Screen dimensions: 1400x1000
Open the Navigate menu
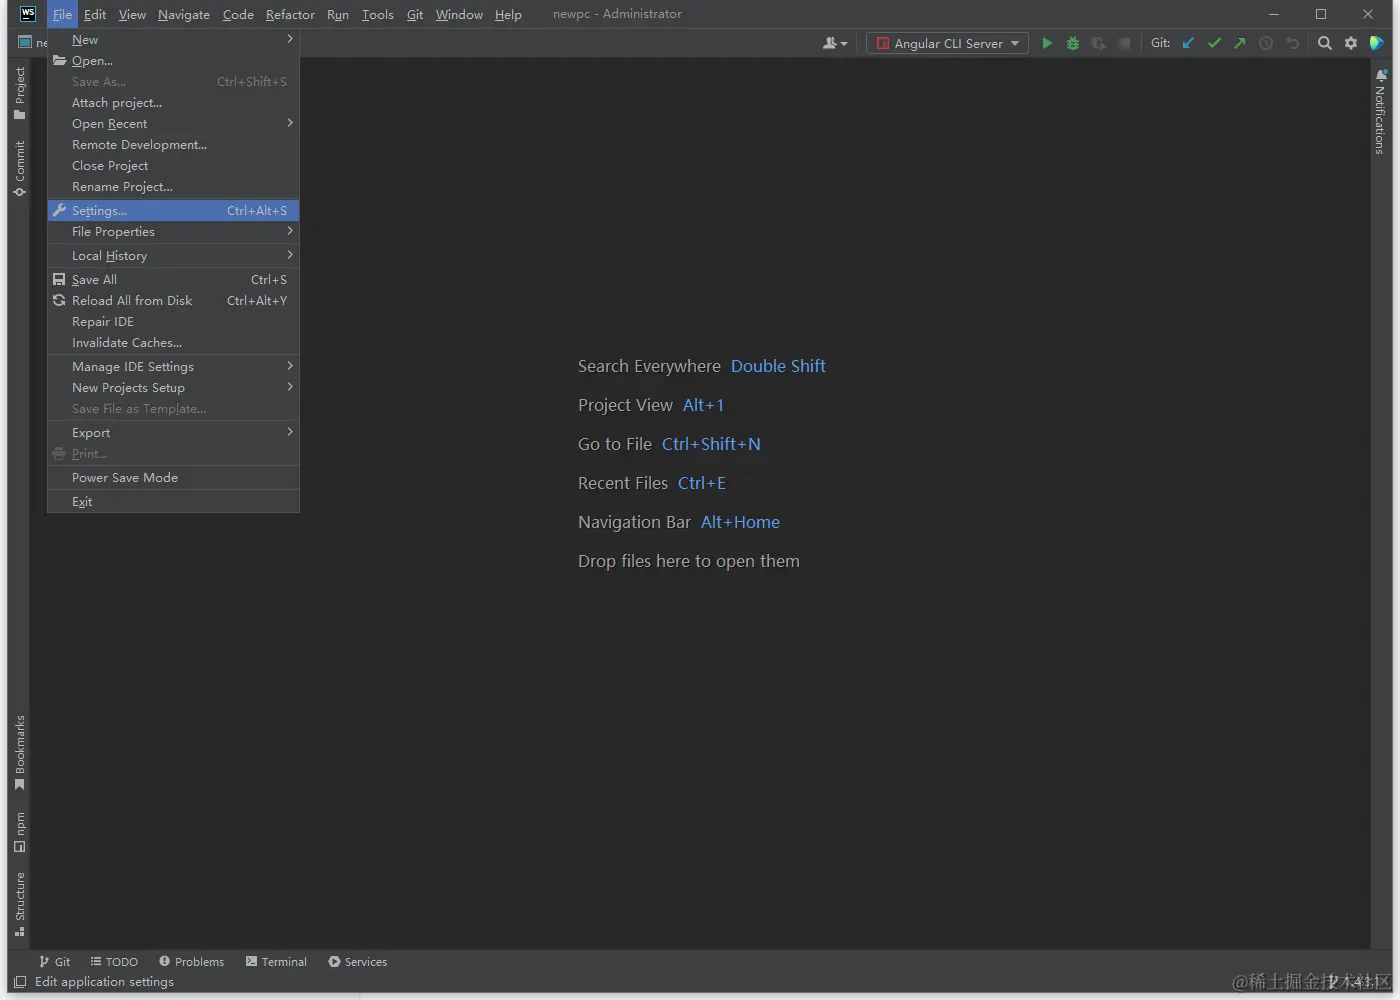[184, 14]
